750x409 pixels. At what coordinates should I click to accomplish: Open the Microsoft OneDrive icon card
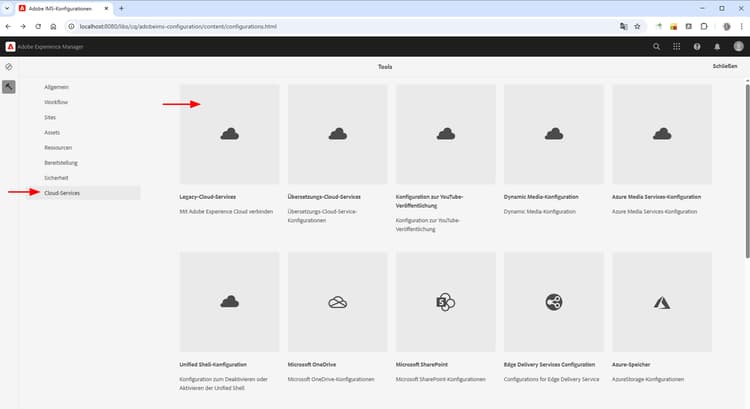tap(338, 302)
